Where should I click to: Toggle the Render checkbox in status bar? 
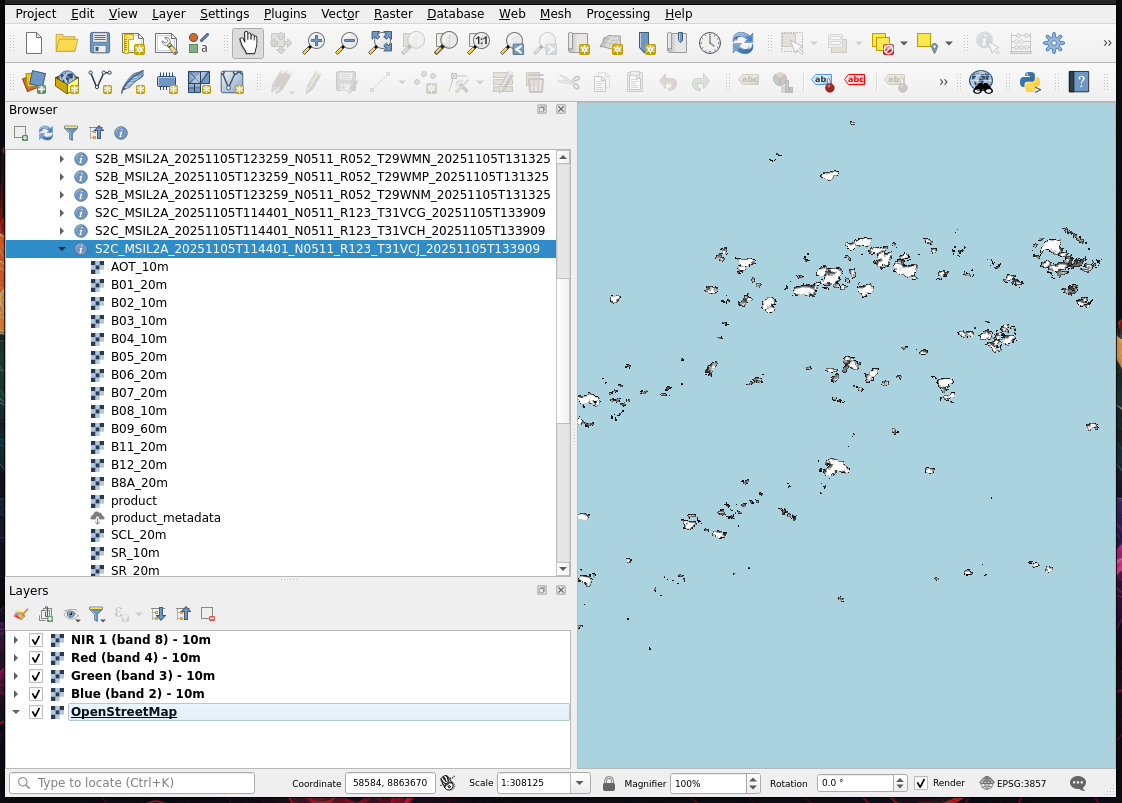coord(921,783)
